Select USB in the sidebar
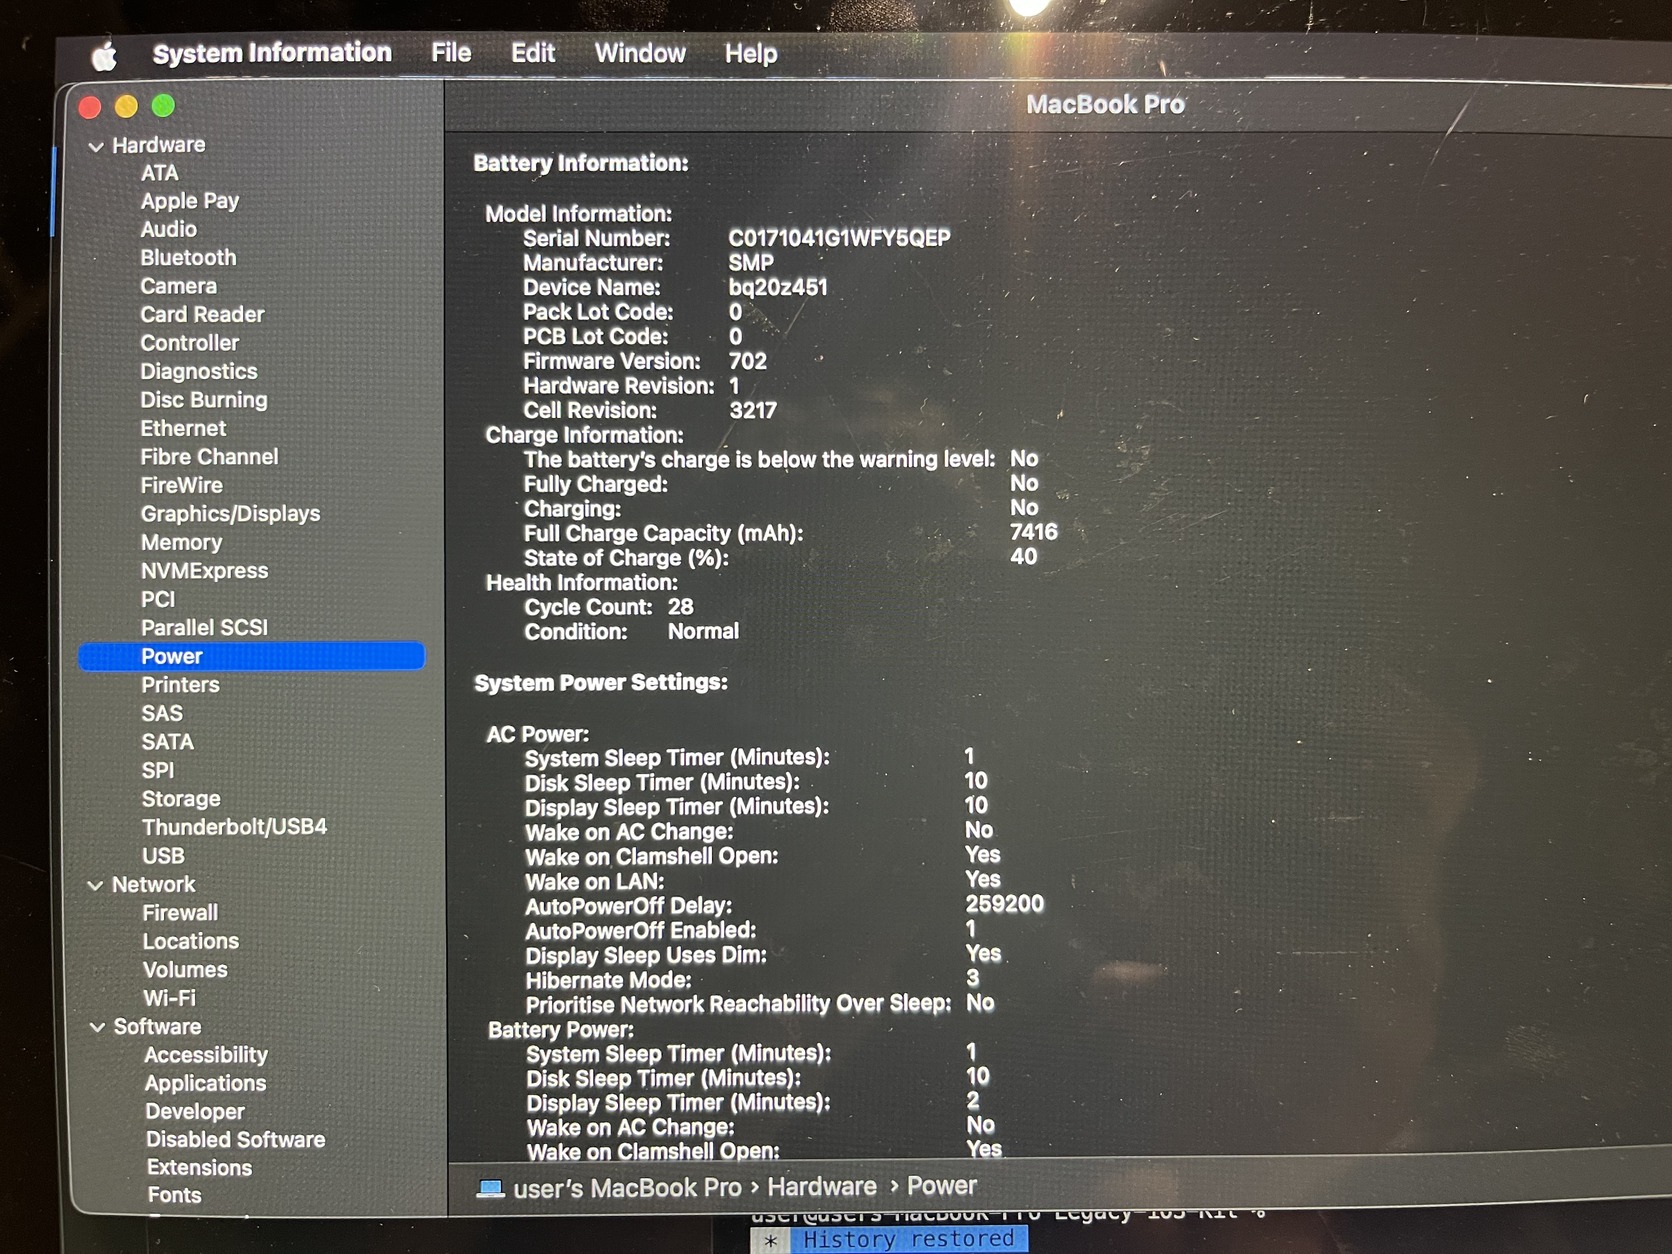 pyautogui.click(x=164, y=856)
